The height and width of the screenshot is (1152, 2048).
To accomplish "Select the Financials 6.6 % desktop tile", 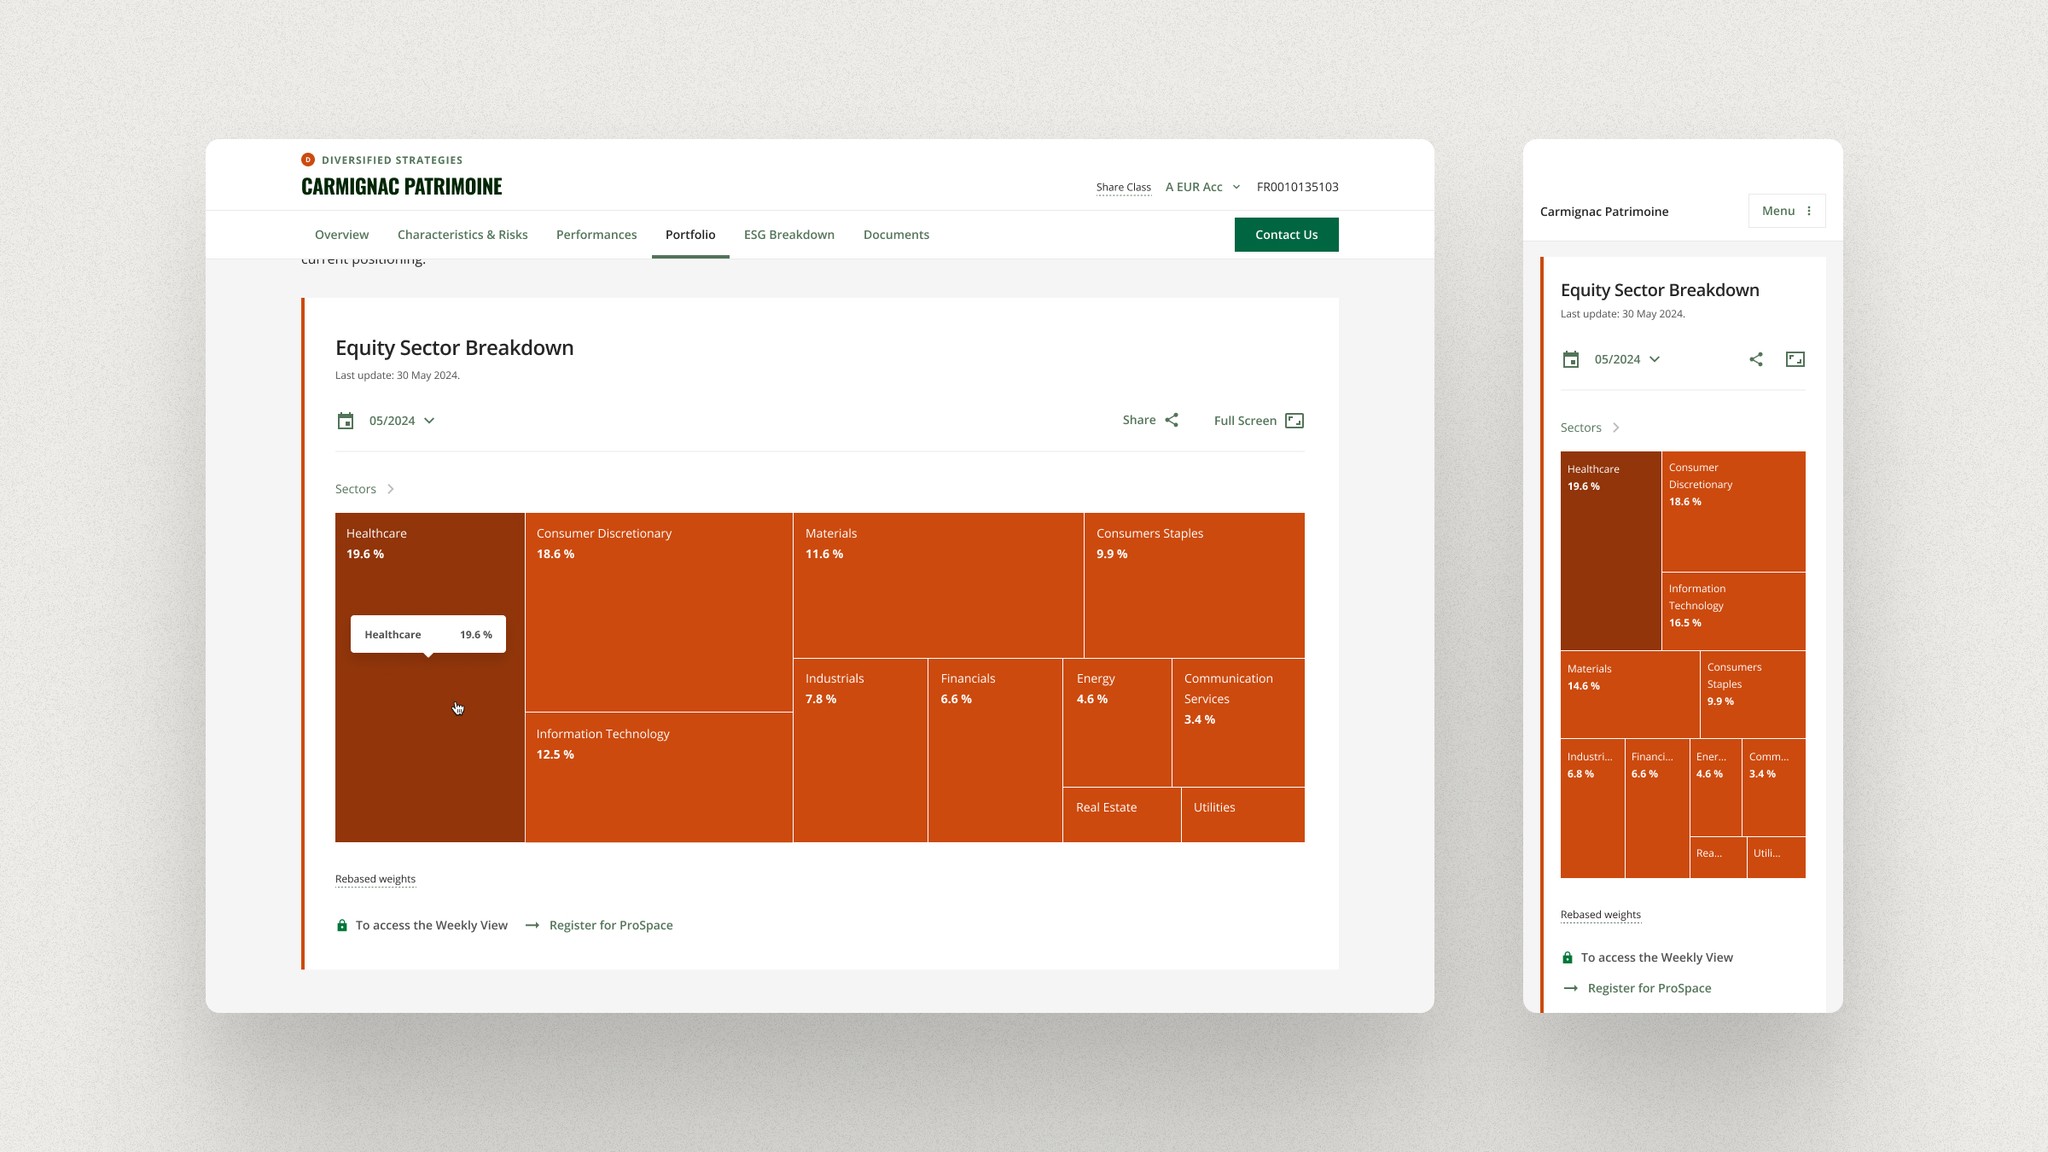I will click(995, 750).
